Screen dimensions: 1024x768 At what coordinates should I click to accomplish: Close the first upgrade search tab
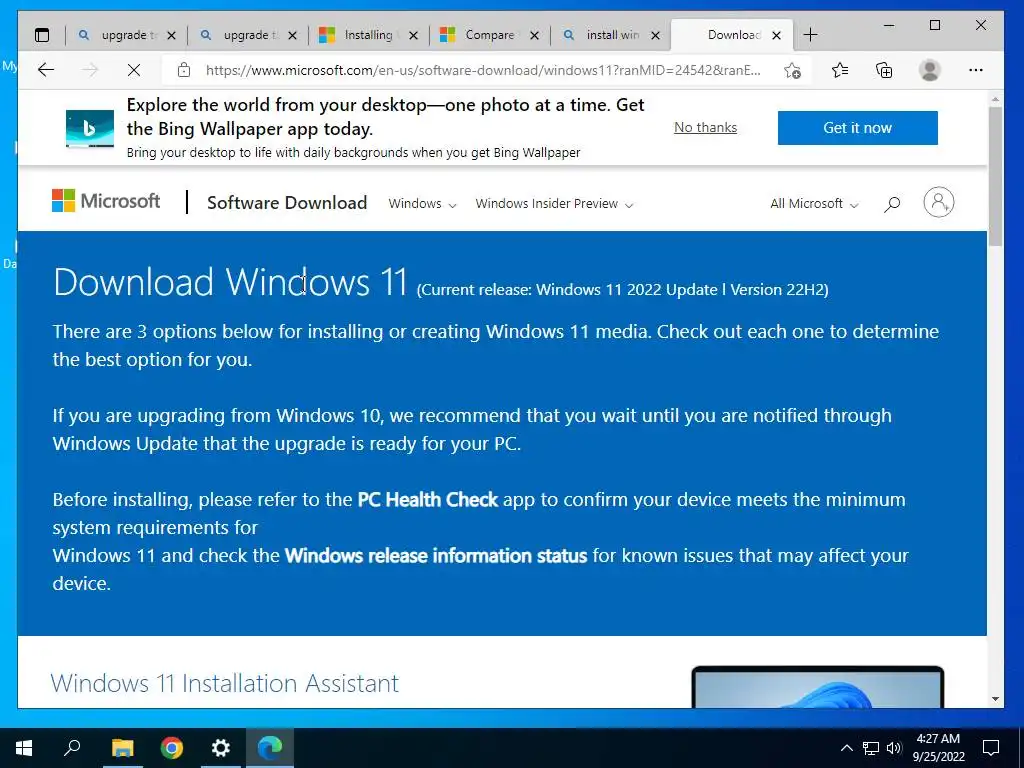pyautogui.click(x=171, y=35)
